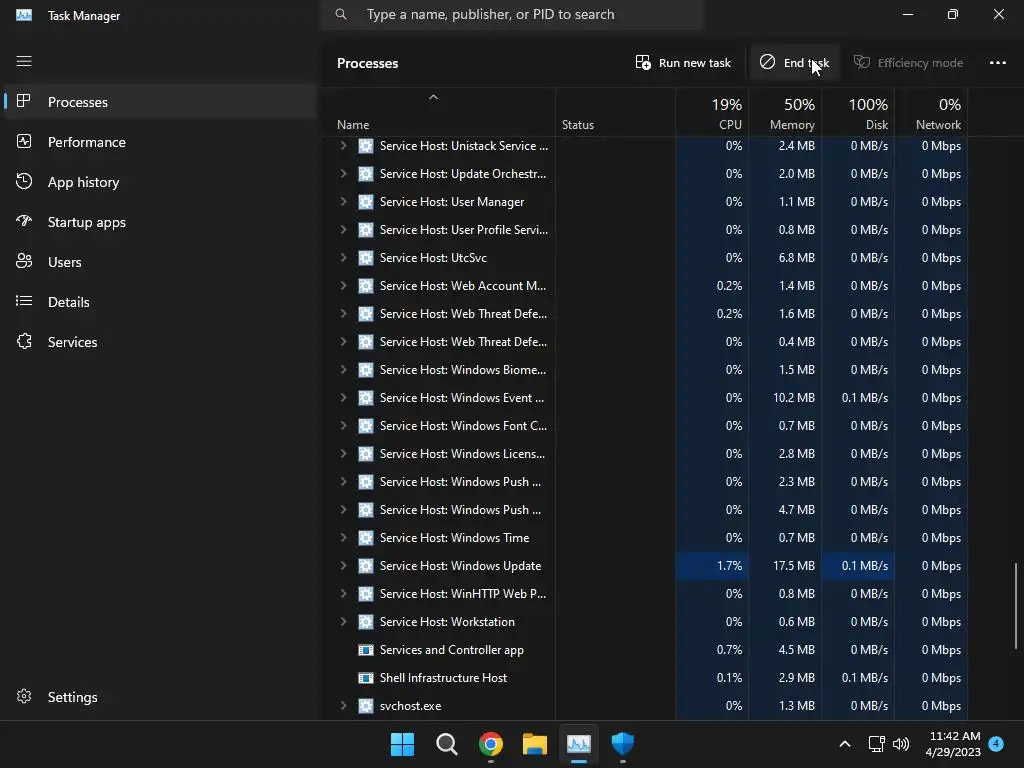The width and height of the screenshot is (1024, 768).
Task: Click the process search input field
Action: coord(512,14)
